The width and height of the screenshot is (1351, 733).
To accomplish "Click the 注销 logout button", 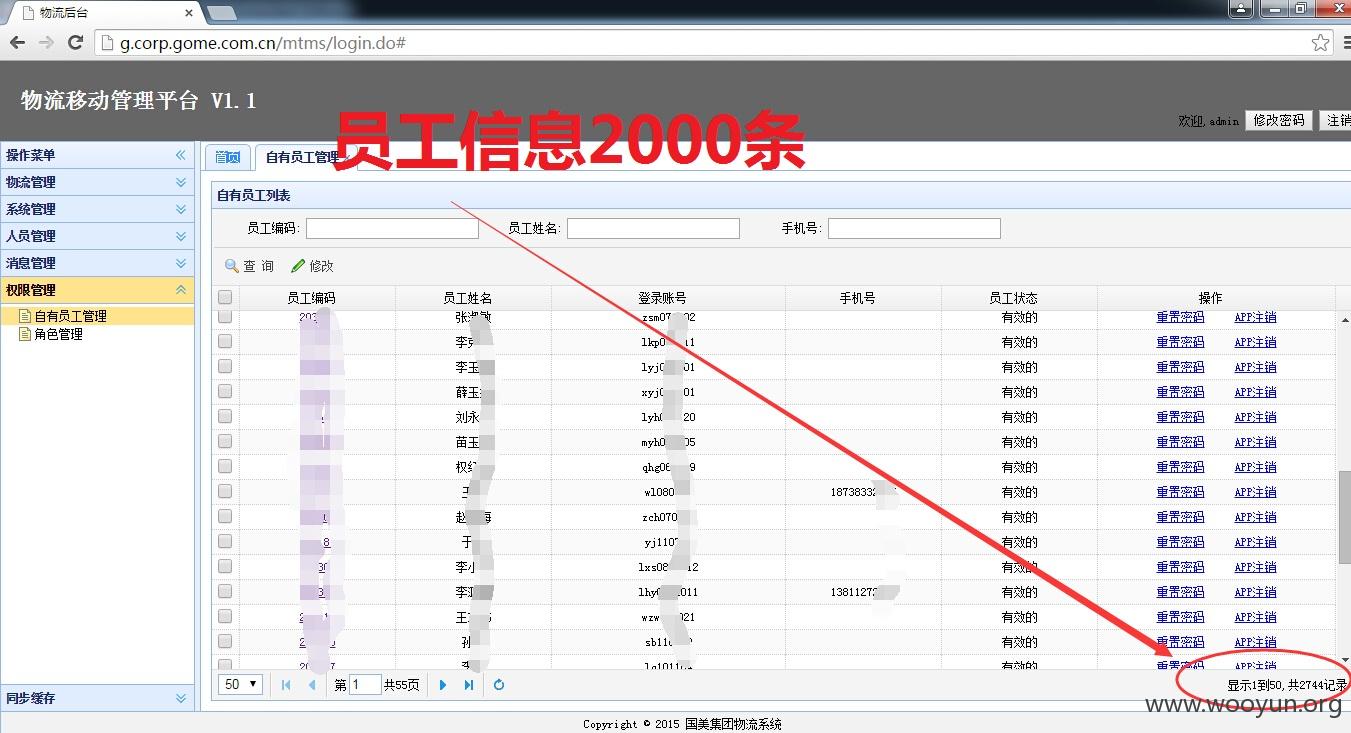I will click(1336, 120).
